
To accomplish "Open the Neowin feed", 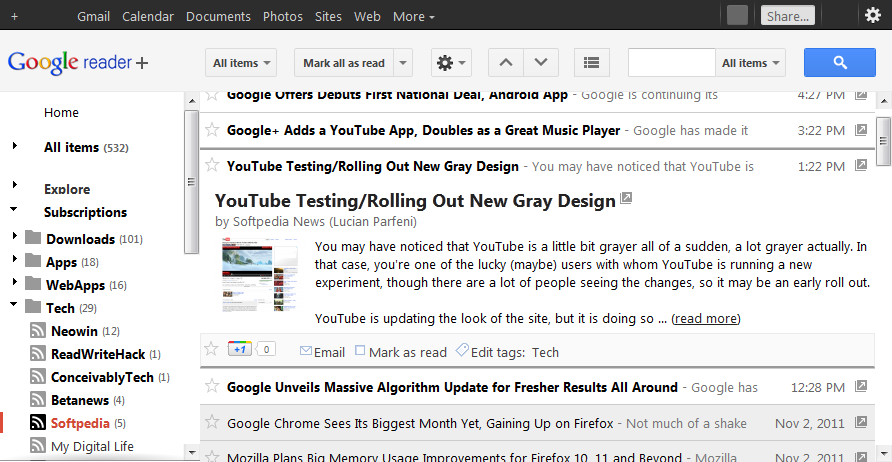I will pos(75,331).
